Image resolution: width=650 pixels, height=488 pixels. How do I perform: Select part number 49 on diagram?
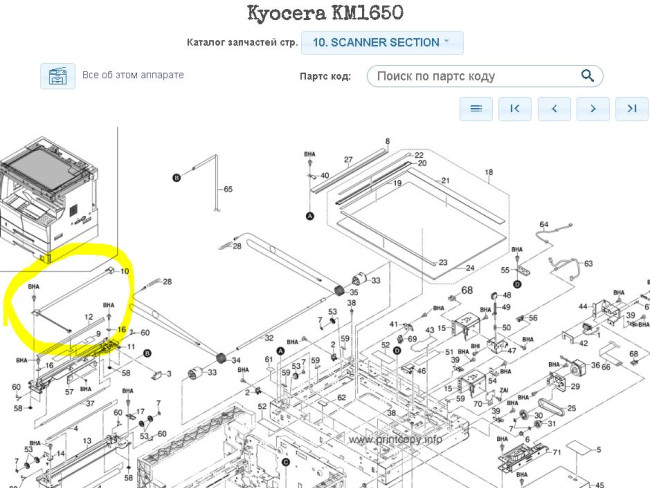506,307
